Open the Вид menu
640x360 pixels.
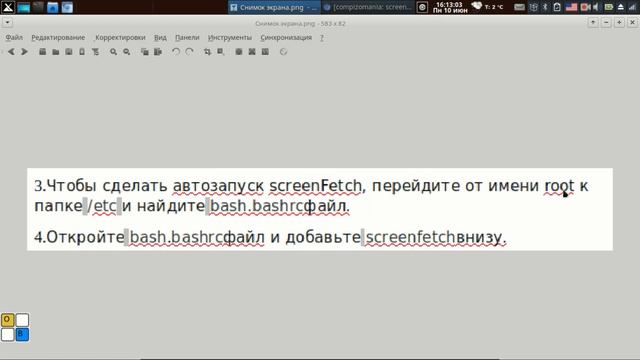pos(160,38)
